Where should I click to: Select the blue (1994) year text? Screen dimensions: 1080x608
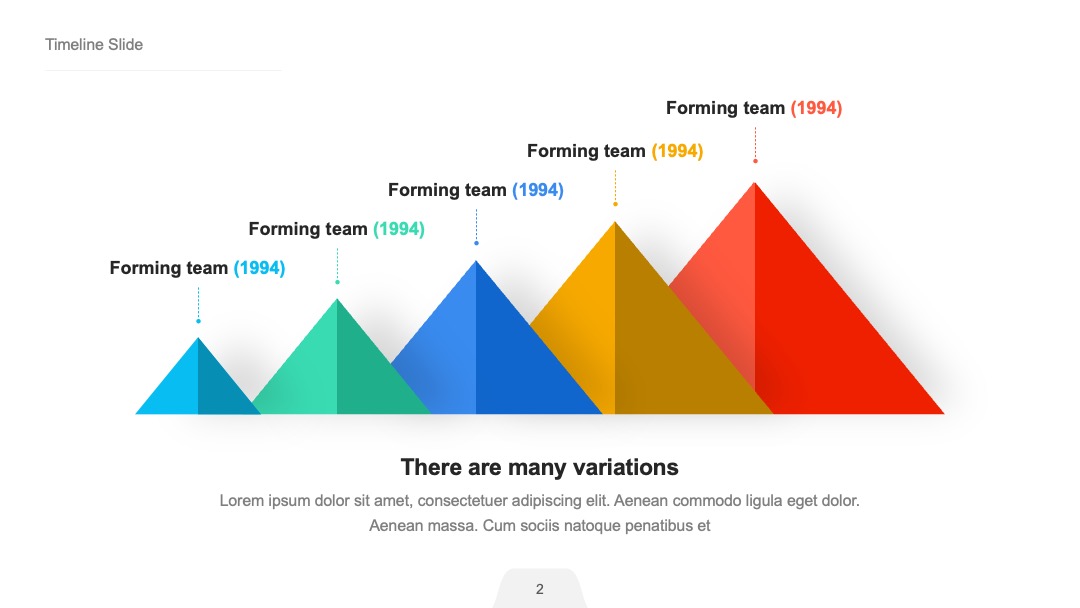coord(538,190)
